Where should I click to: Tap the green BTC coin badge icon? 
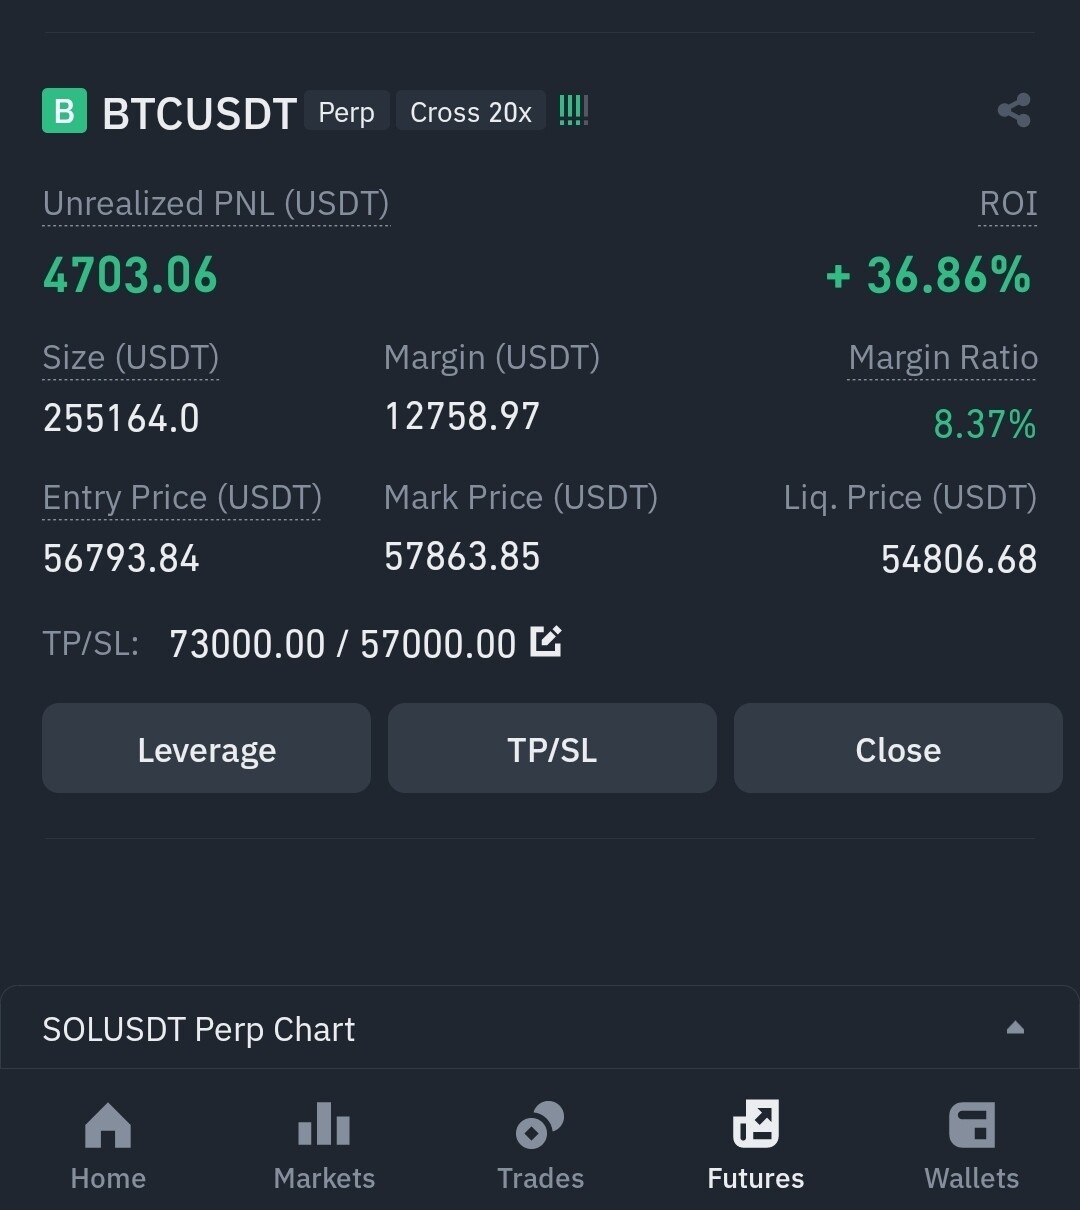click(x=64, y=111)
